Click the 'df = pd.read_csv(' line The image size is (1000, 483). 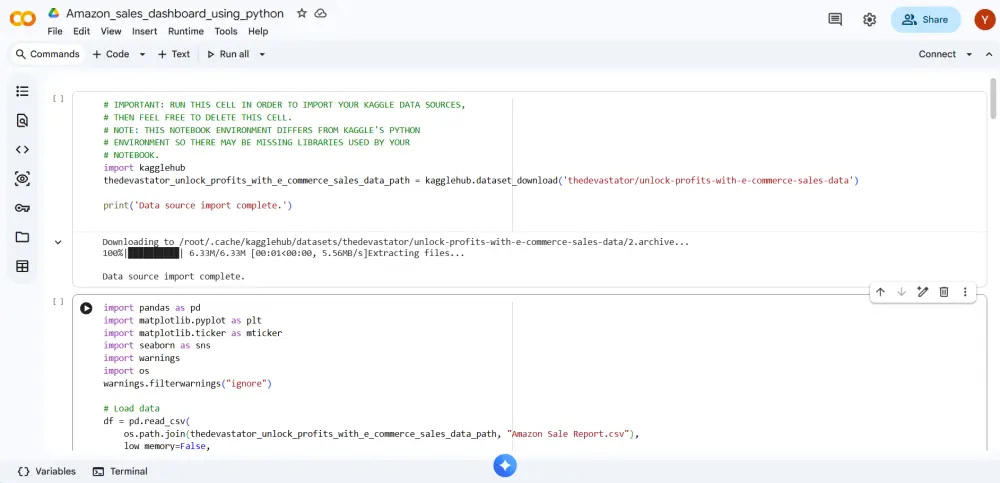147,421
